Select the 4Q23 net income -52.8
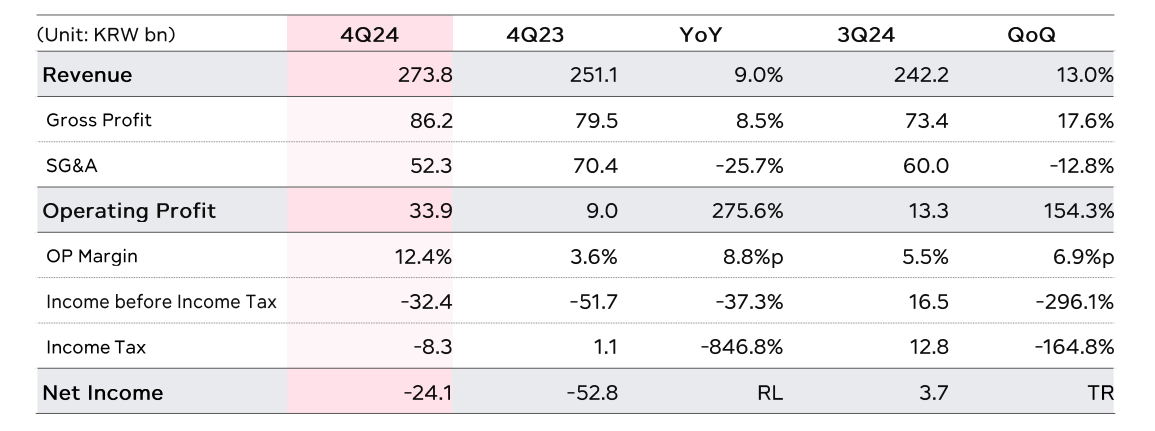Screen dimensions: 1155x431 (x=590, y=393)
